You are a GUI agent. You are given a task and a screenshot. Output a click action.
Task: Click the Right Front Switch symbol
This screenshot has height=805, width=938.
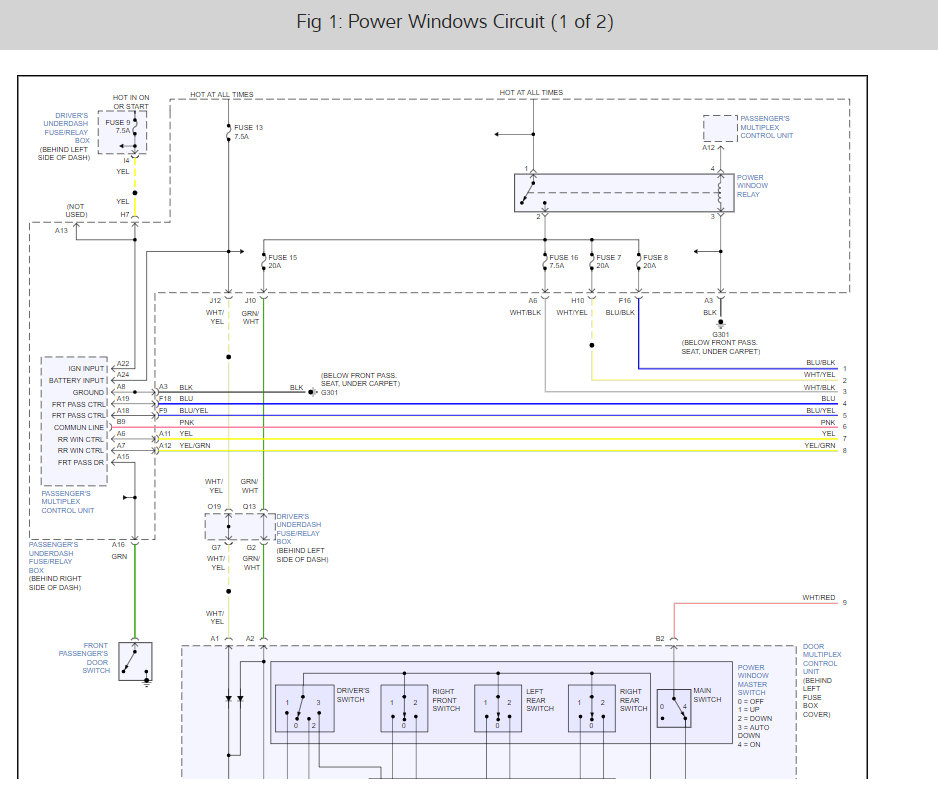[404, 707]
